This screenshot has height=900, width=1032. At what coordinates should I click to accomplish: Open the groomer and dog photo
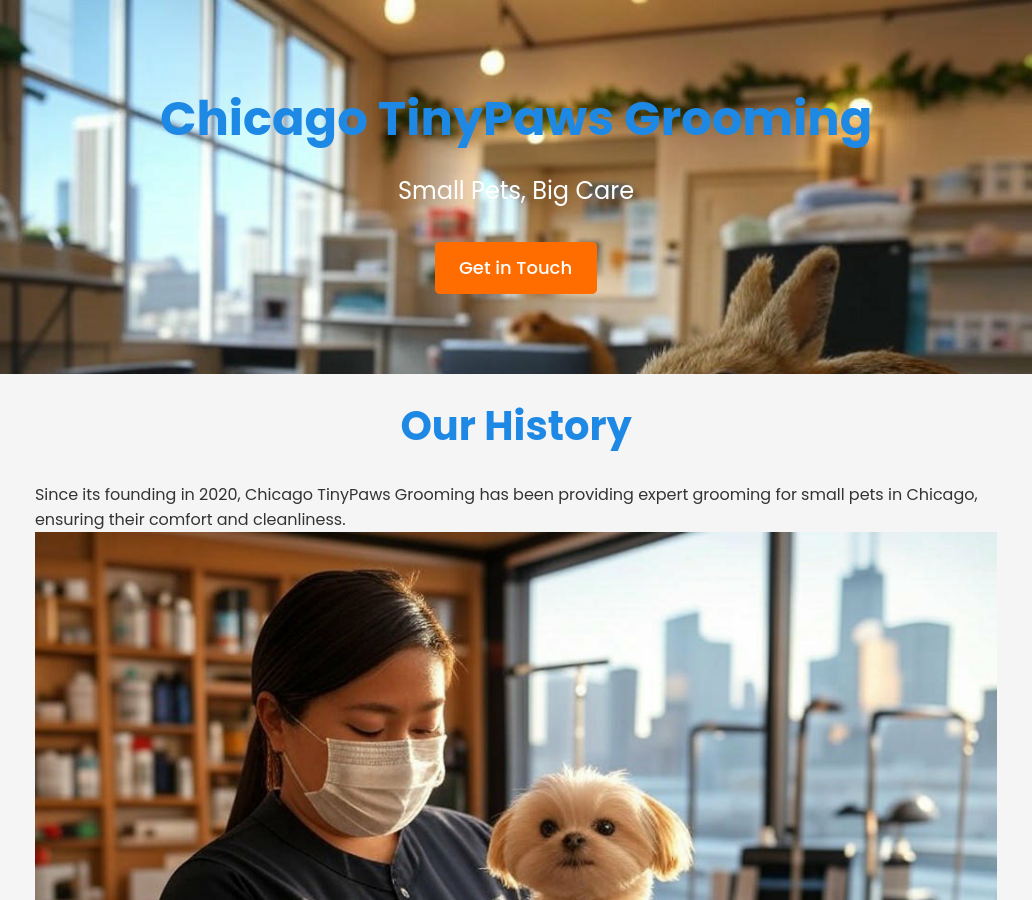pyautogui.click(x=516, y=716)
